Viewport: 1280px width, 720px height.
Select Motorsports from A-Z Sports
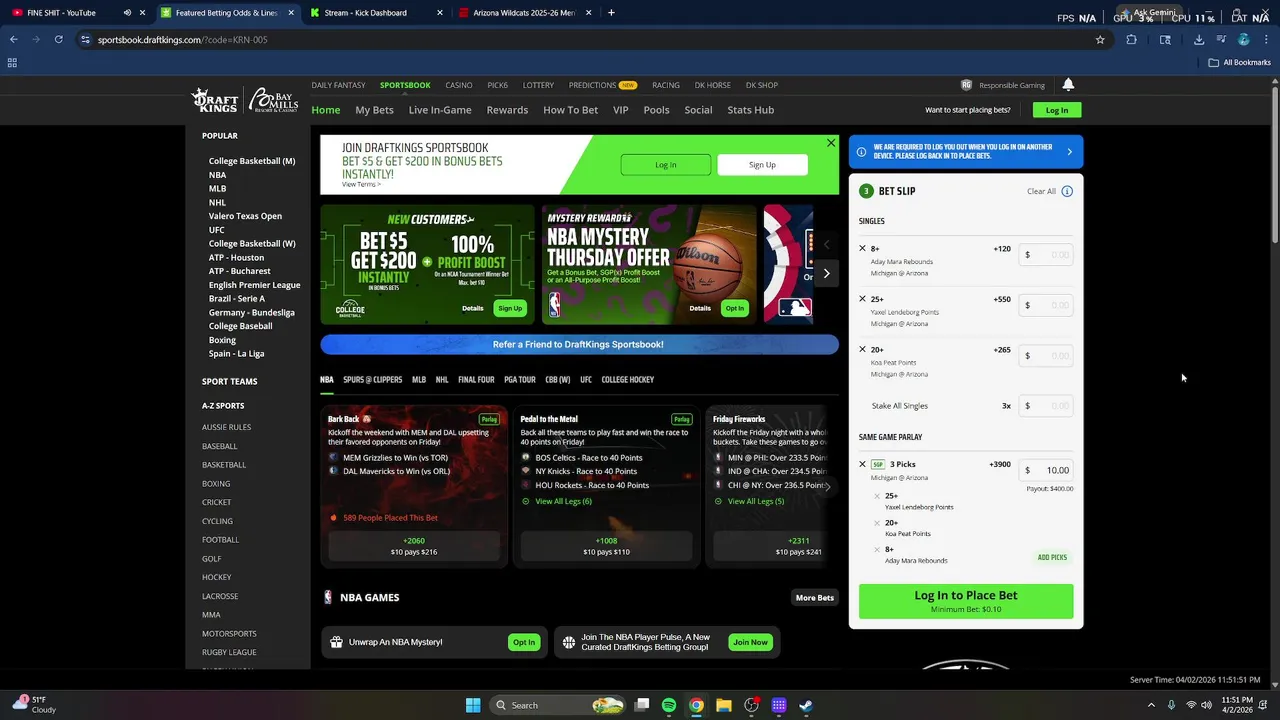click(x=229, y=634)
